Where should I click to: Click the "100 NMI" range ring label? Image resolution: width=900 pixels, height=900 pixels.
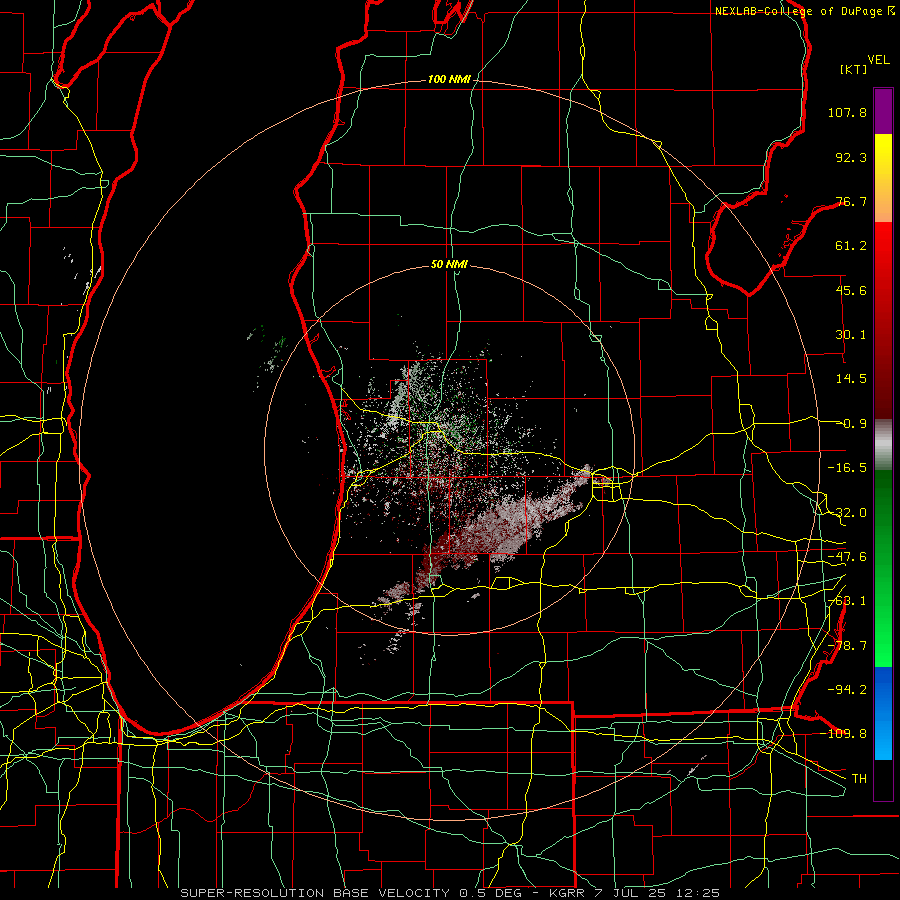449,79
